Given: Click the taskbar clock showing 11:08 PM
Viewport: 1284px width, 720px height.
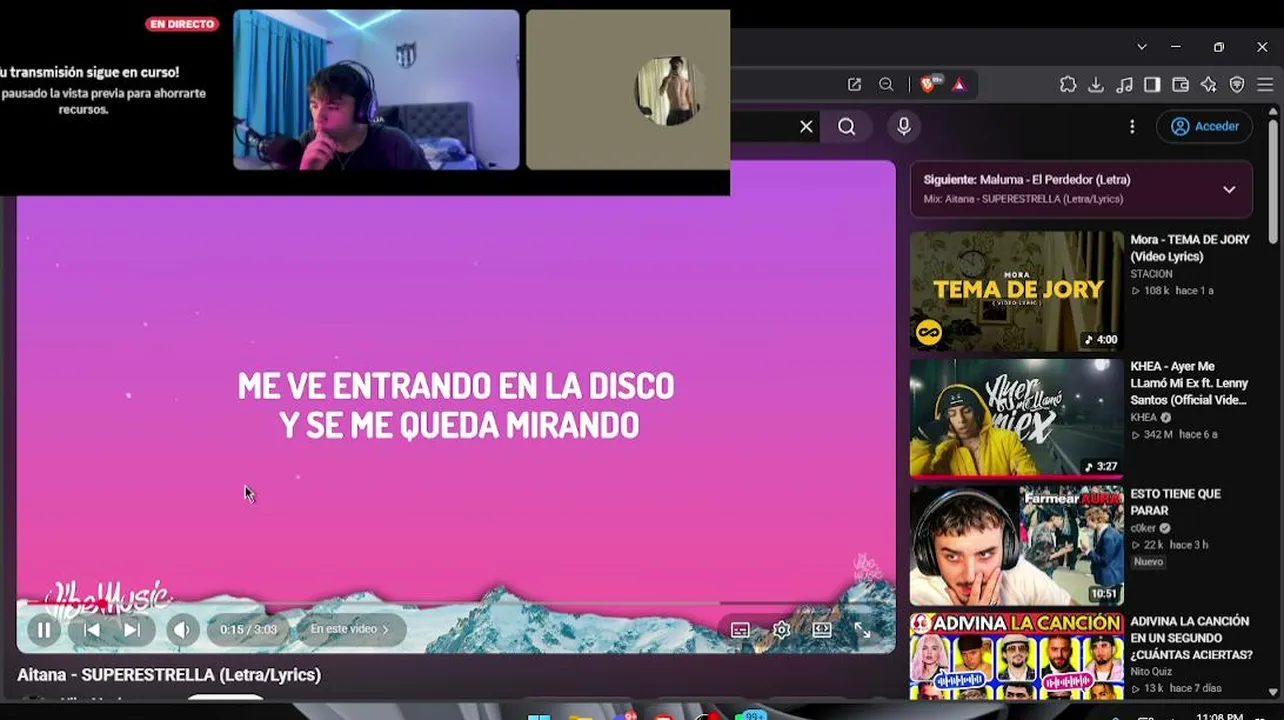Looking at the screenshot, I should [x=1220, y=716].
